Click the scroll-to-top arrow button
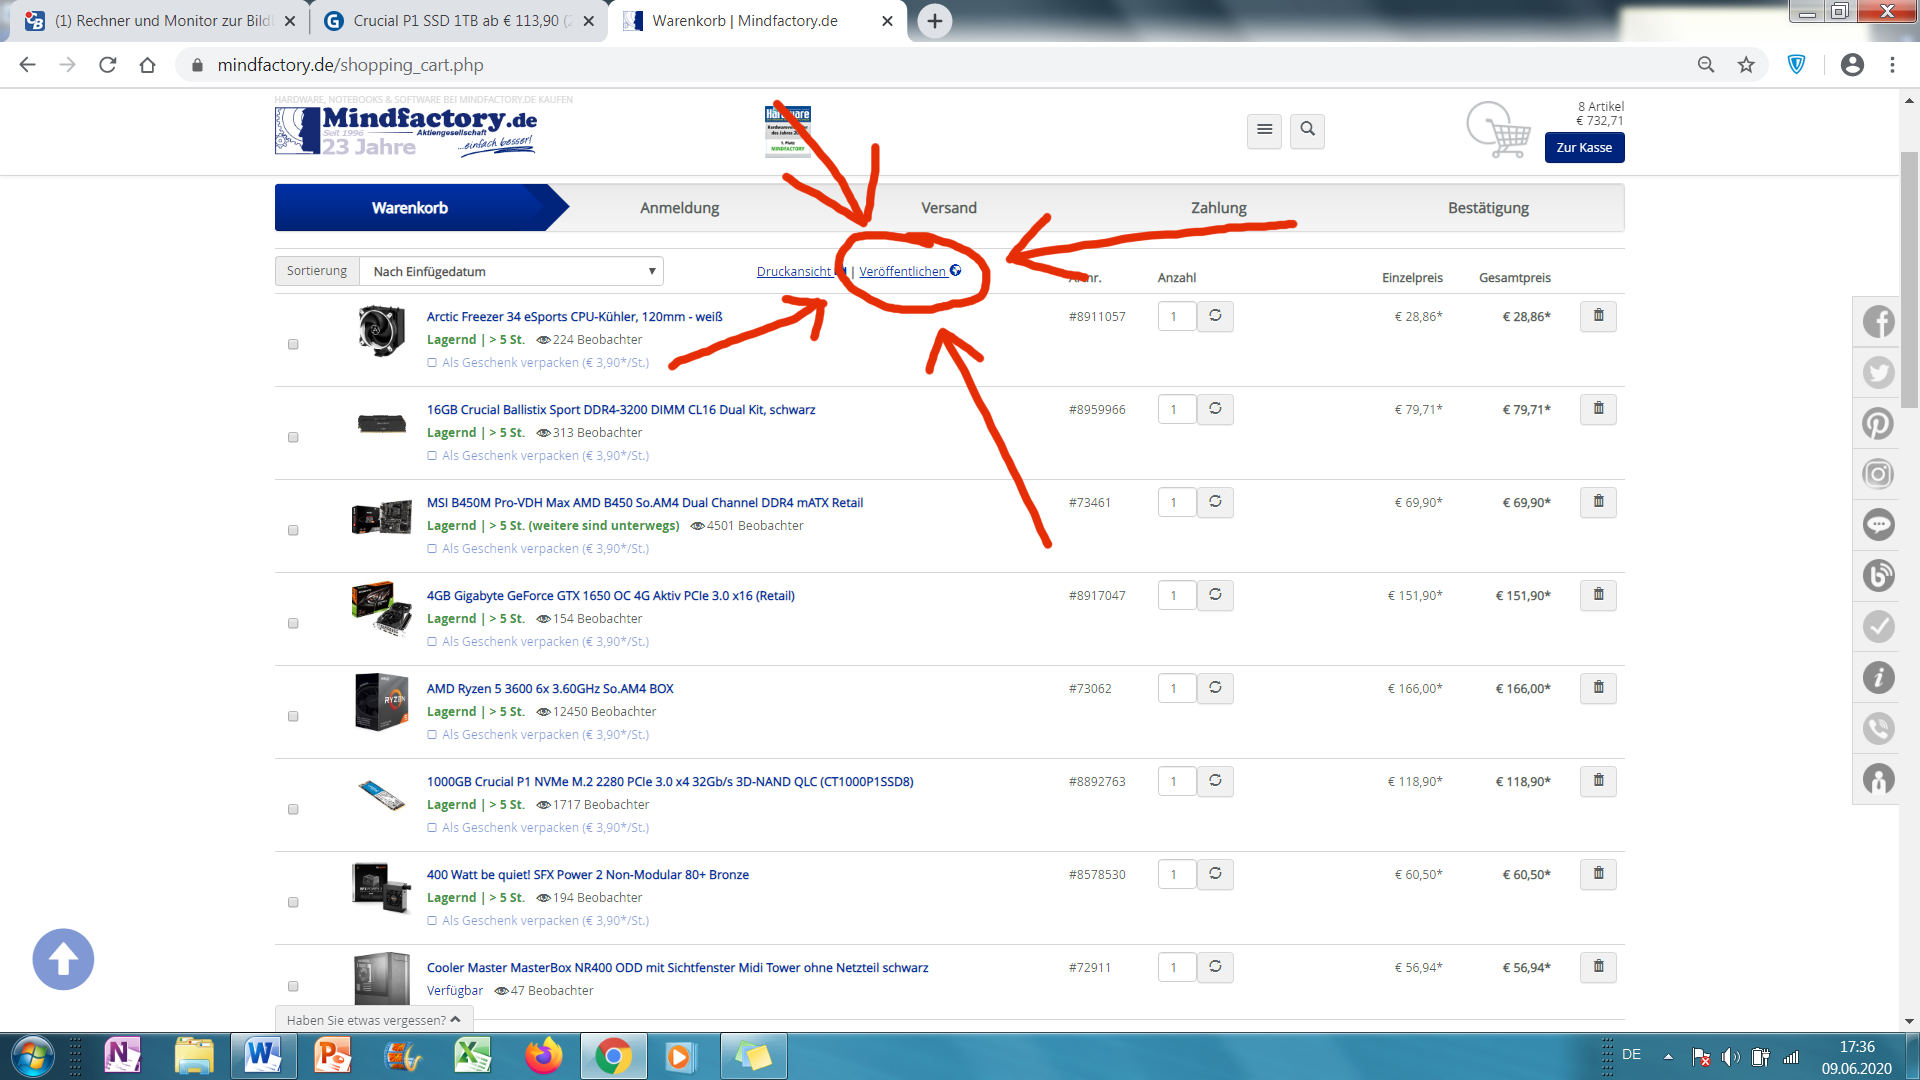The height and width of the screenshot is (1080, 1920). tap(63, 960)
